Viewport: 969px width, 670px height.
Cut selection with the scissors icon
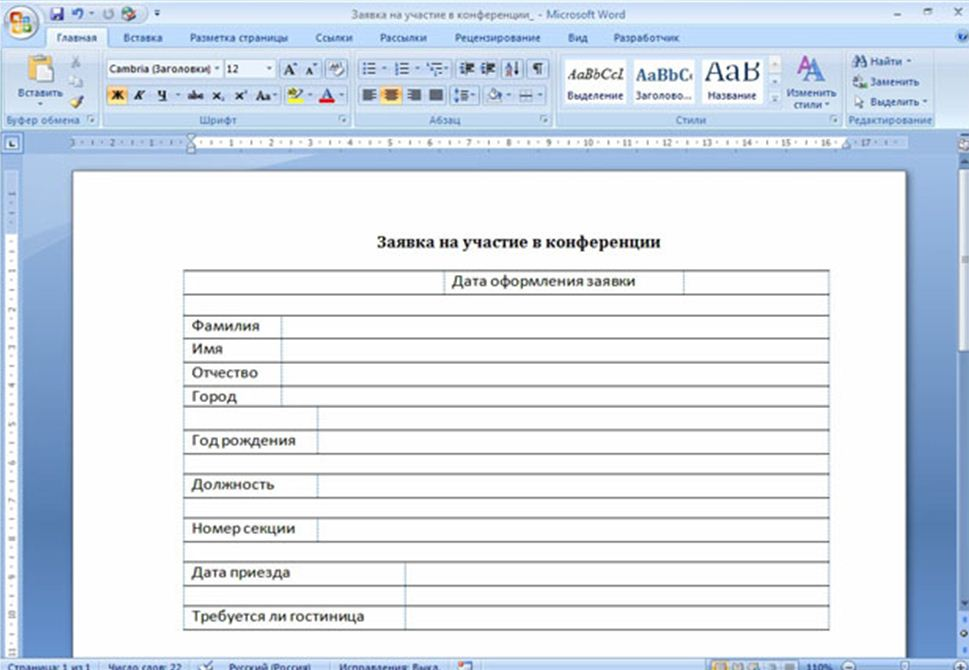tap(76, 62)
